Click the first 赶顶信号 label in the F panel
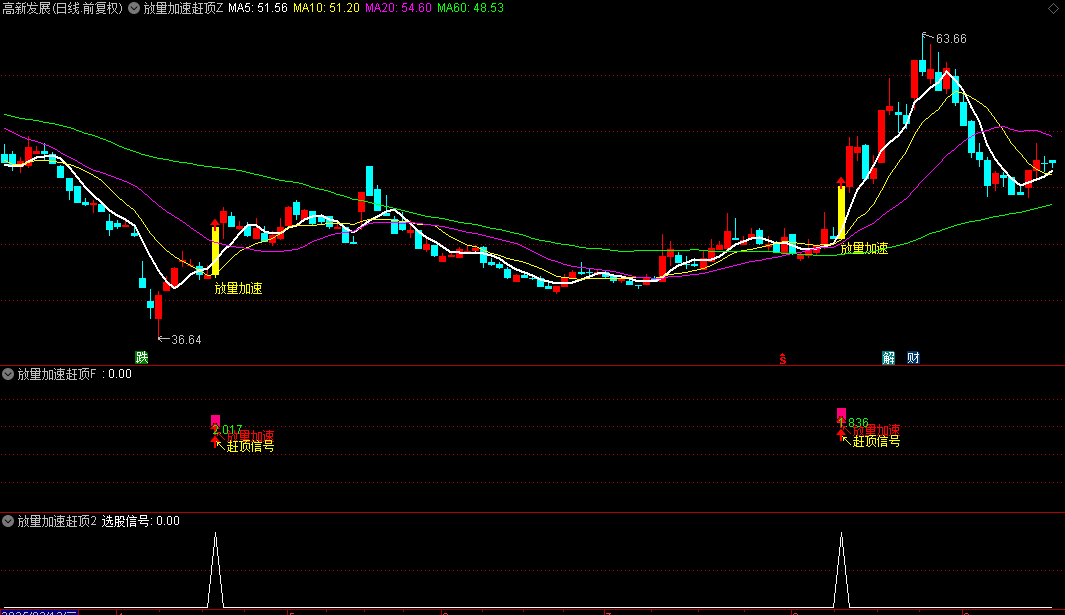Screen dimensions: 1065x615 point(251,446)
